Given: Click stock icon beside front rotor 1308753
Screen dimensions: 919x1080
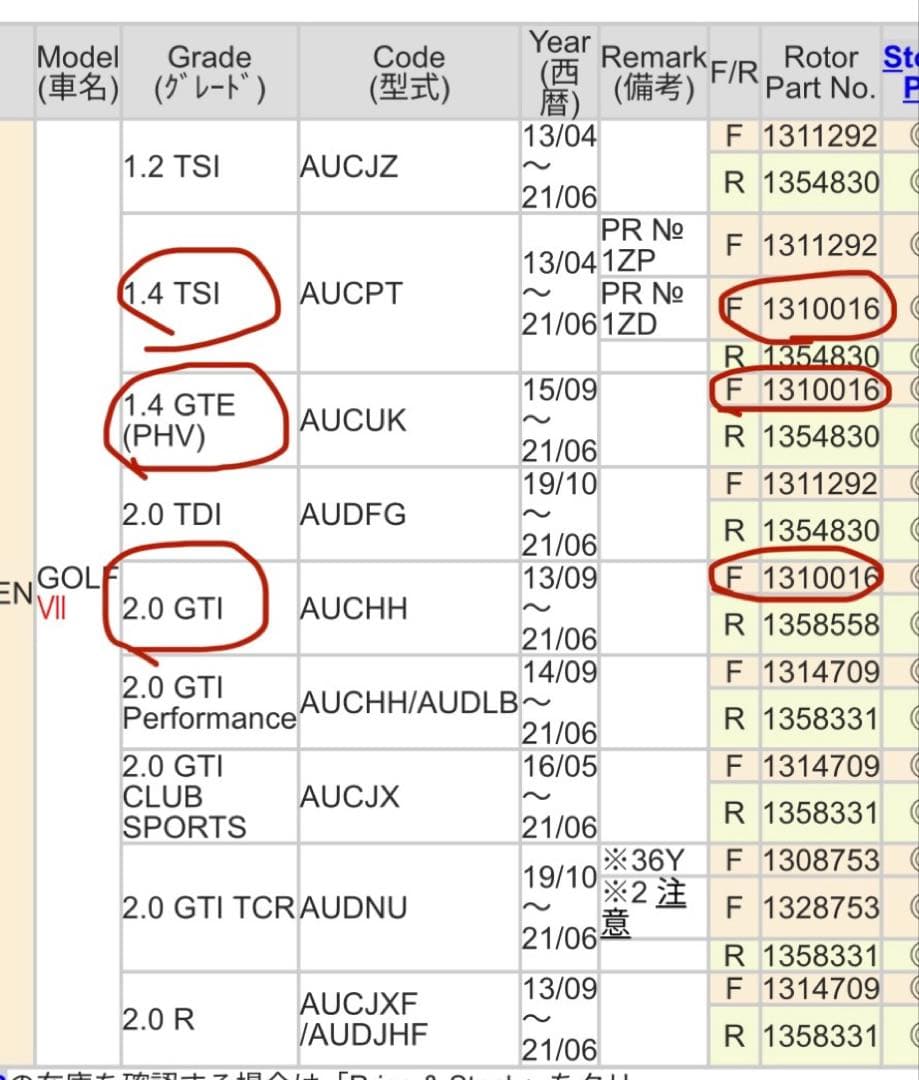Looking at the screenshot, I should [911, 860].
